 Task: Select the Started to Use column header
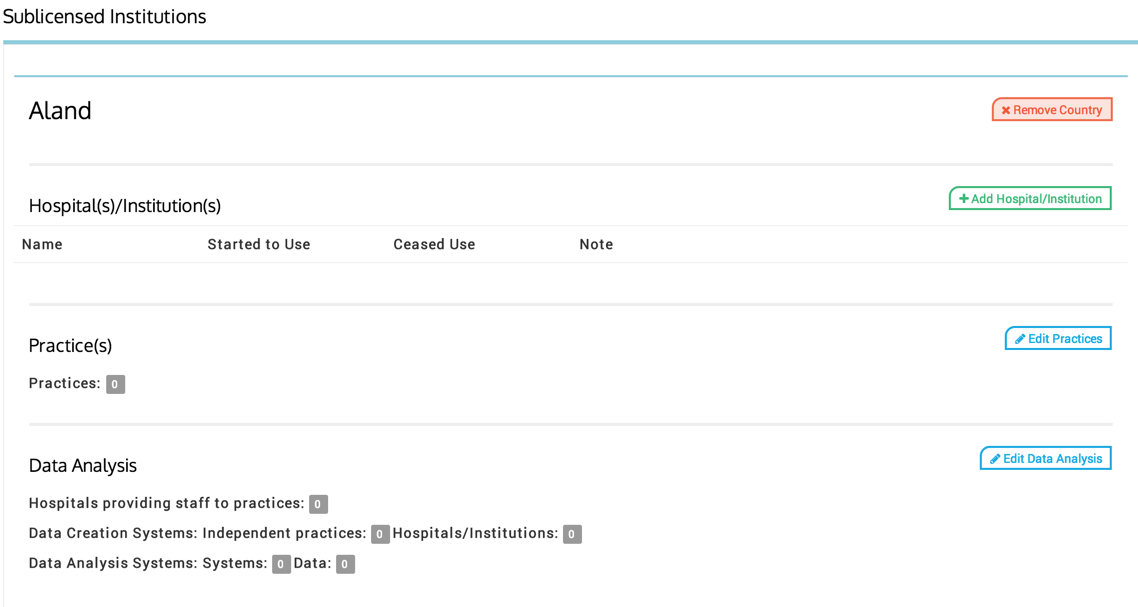[x=259, y=245]
